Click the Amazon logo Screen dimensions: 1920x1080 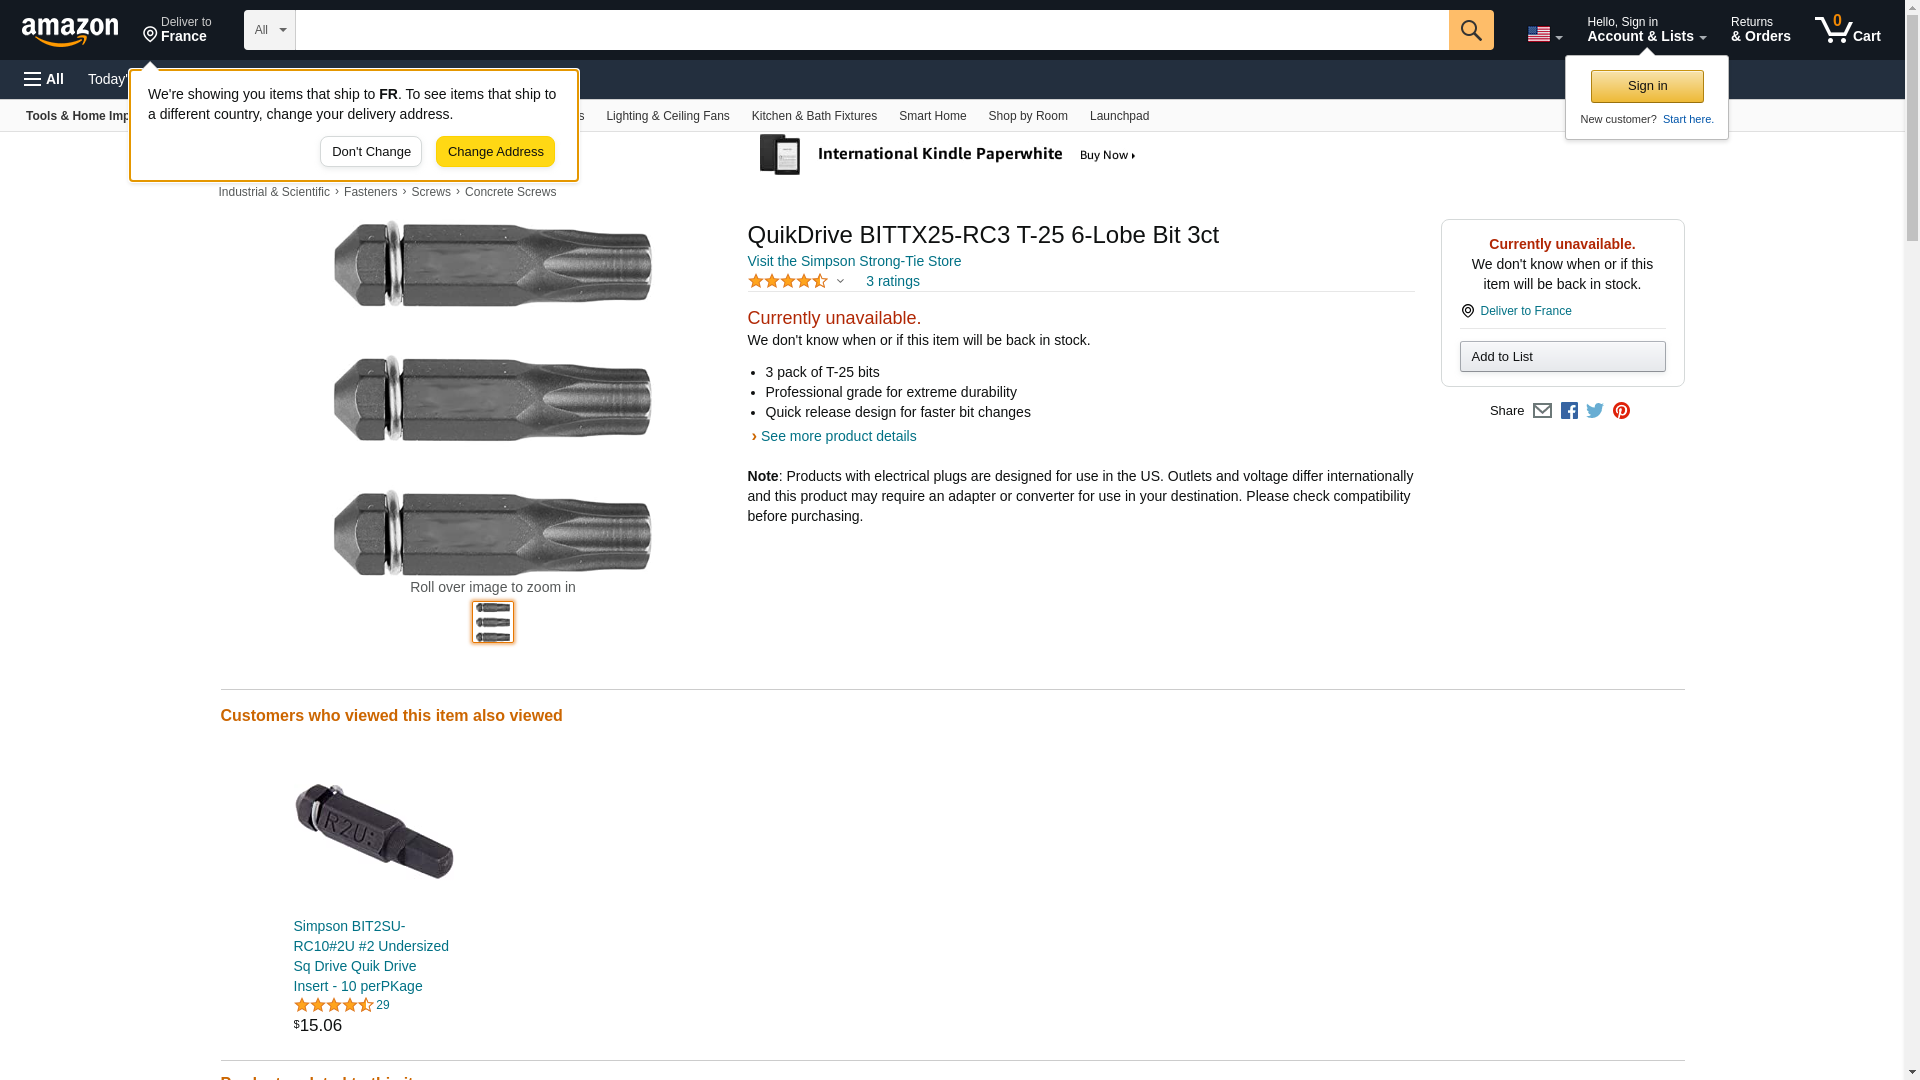70,31
